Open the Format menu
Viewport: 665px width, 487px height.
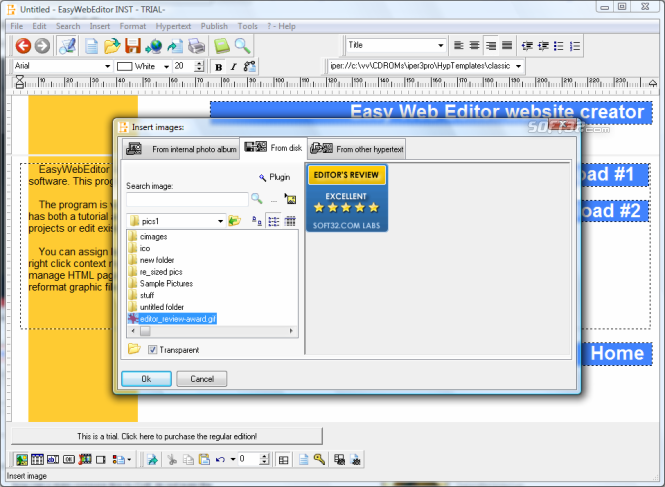133,26
